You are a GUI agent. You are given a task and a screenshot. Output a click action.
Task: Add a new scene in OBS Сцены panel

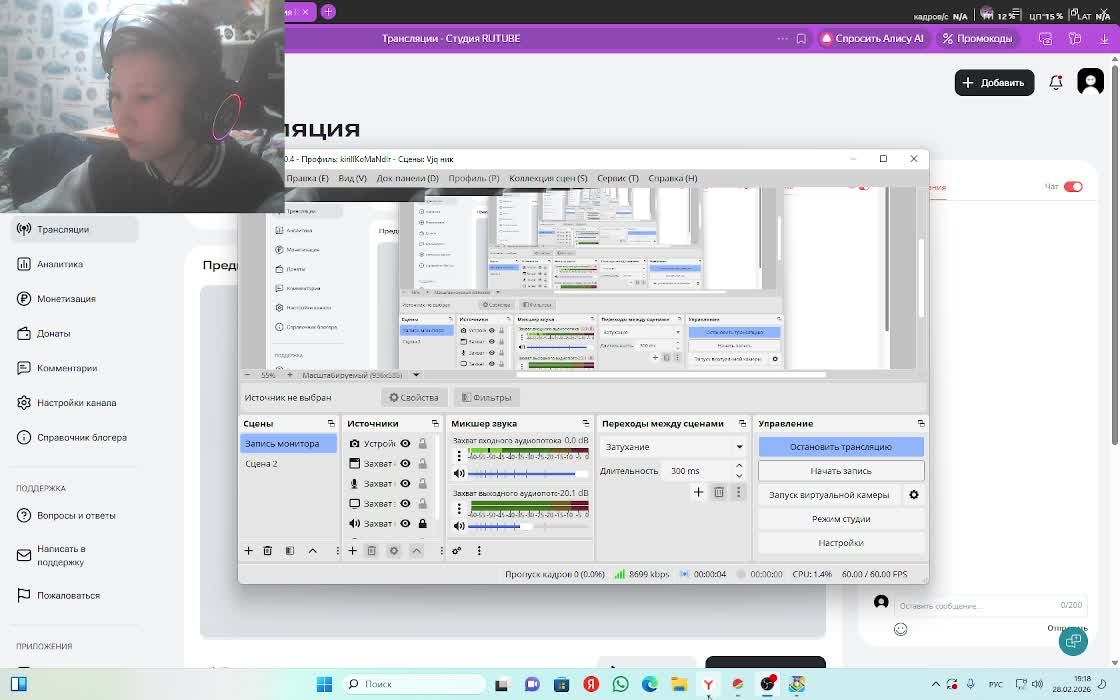[x=249, y=551]
